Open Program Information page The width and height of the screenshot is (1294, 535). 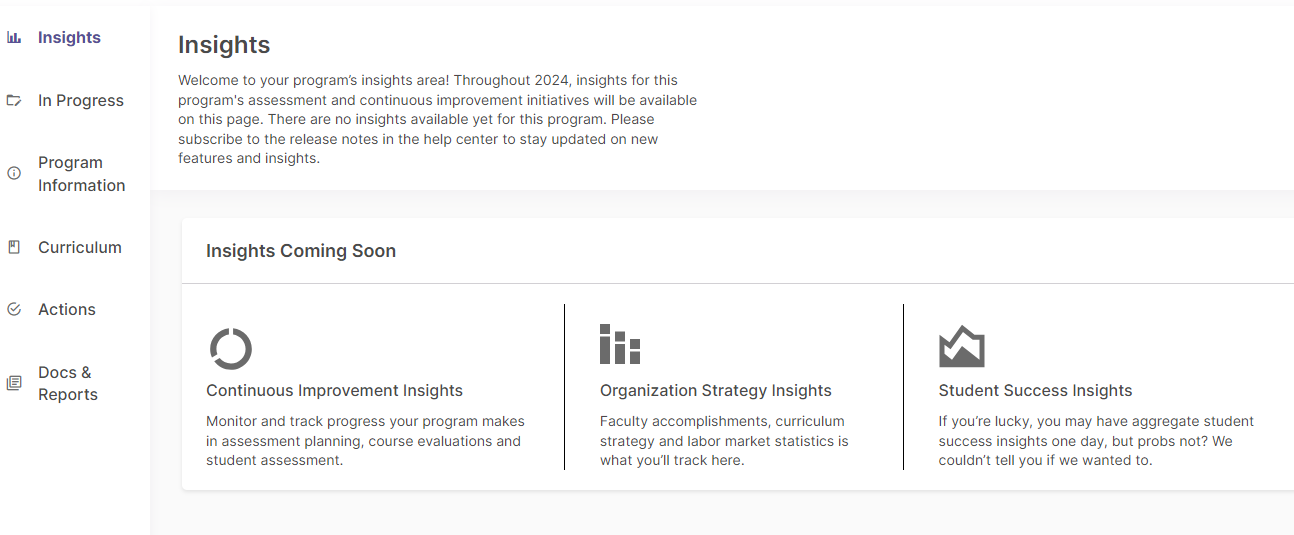click(x=82, y=174)
